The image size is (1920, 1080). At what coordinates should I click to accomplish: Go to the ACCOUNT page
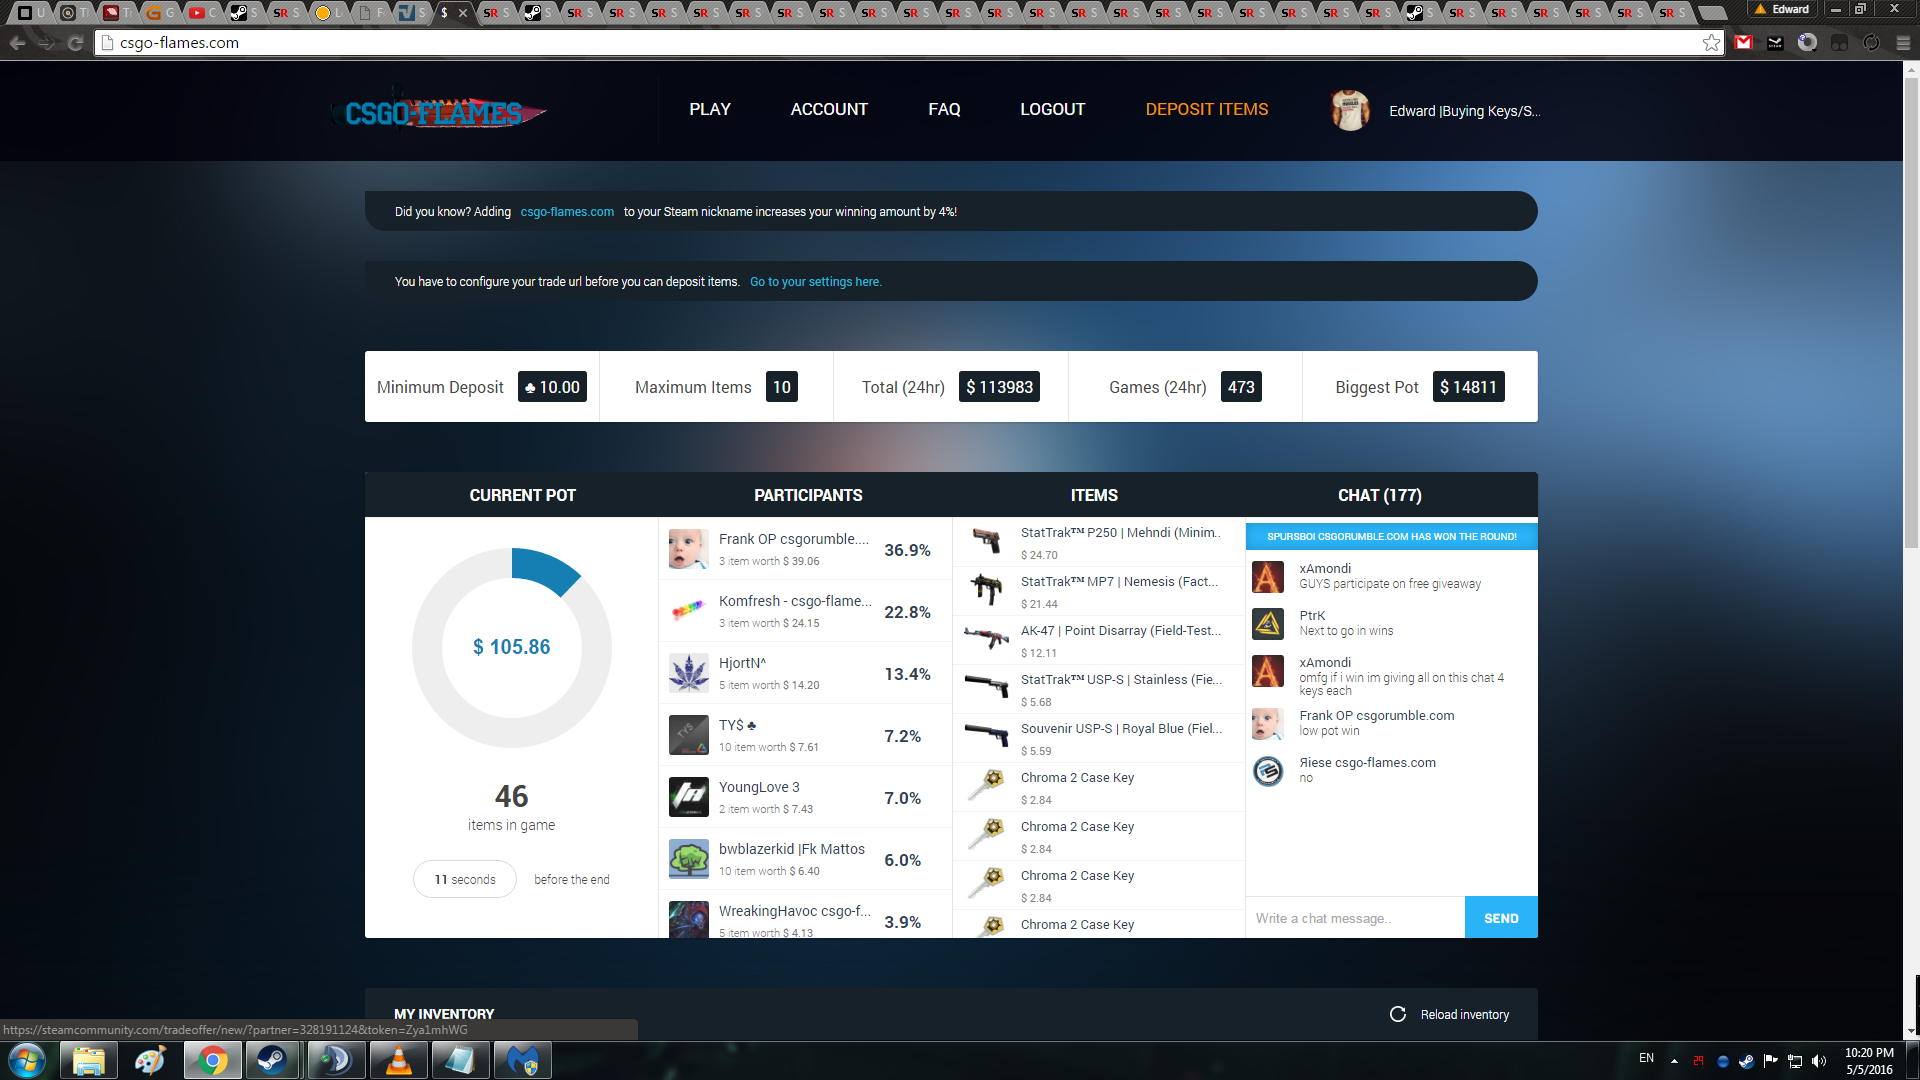tap(829, 109)
